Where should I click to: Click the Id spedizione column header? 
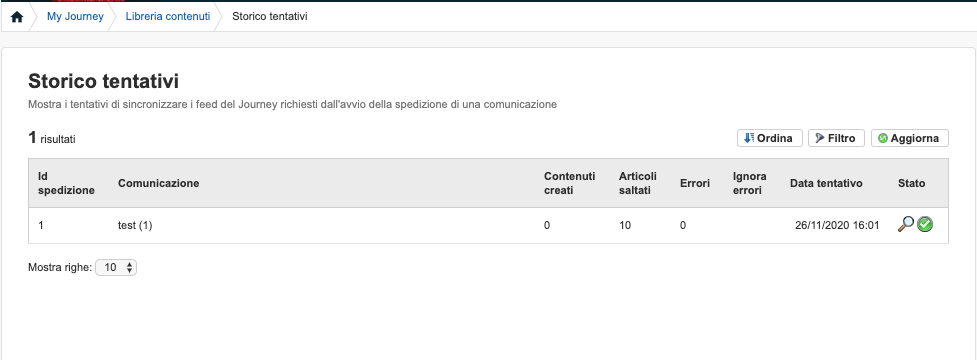(66, 183)
